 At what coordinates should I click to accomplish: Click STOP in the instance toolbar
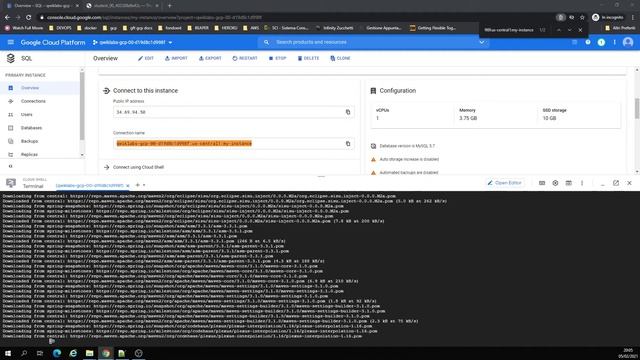(278, 58)
